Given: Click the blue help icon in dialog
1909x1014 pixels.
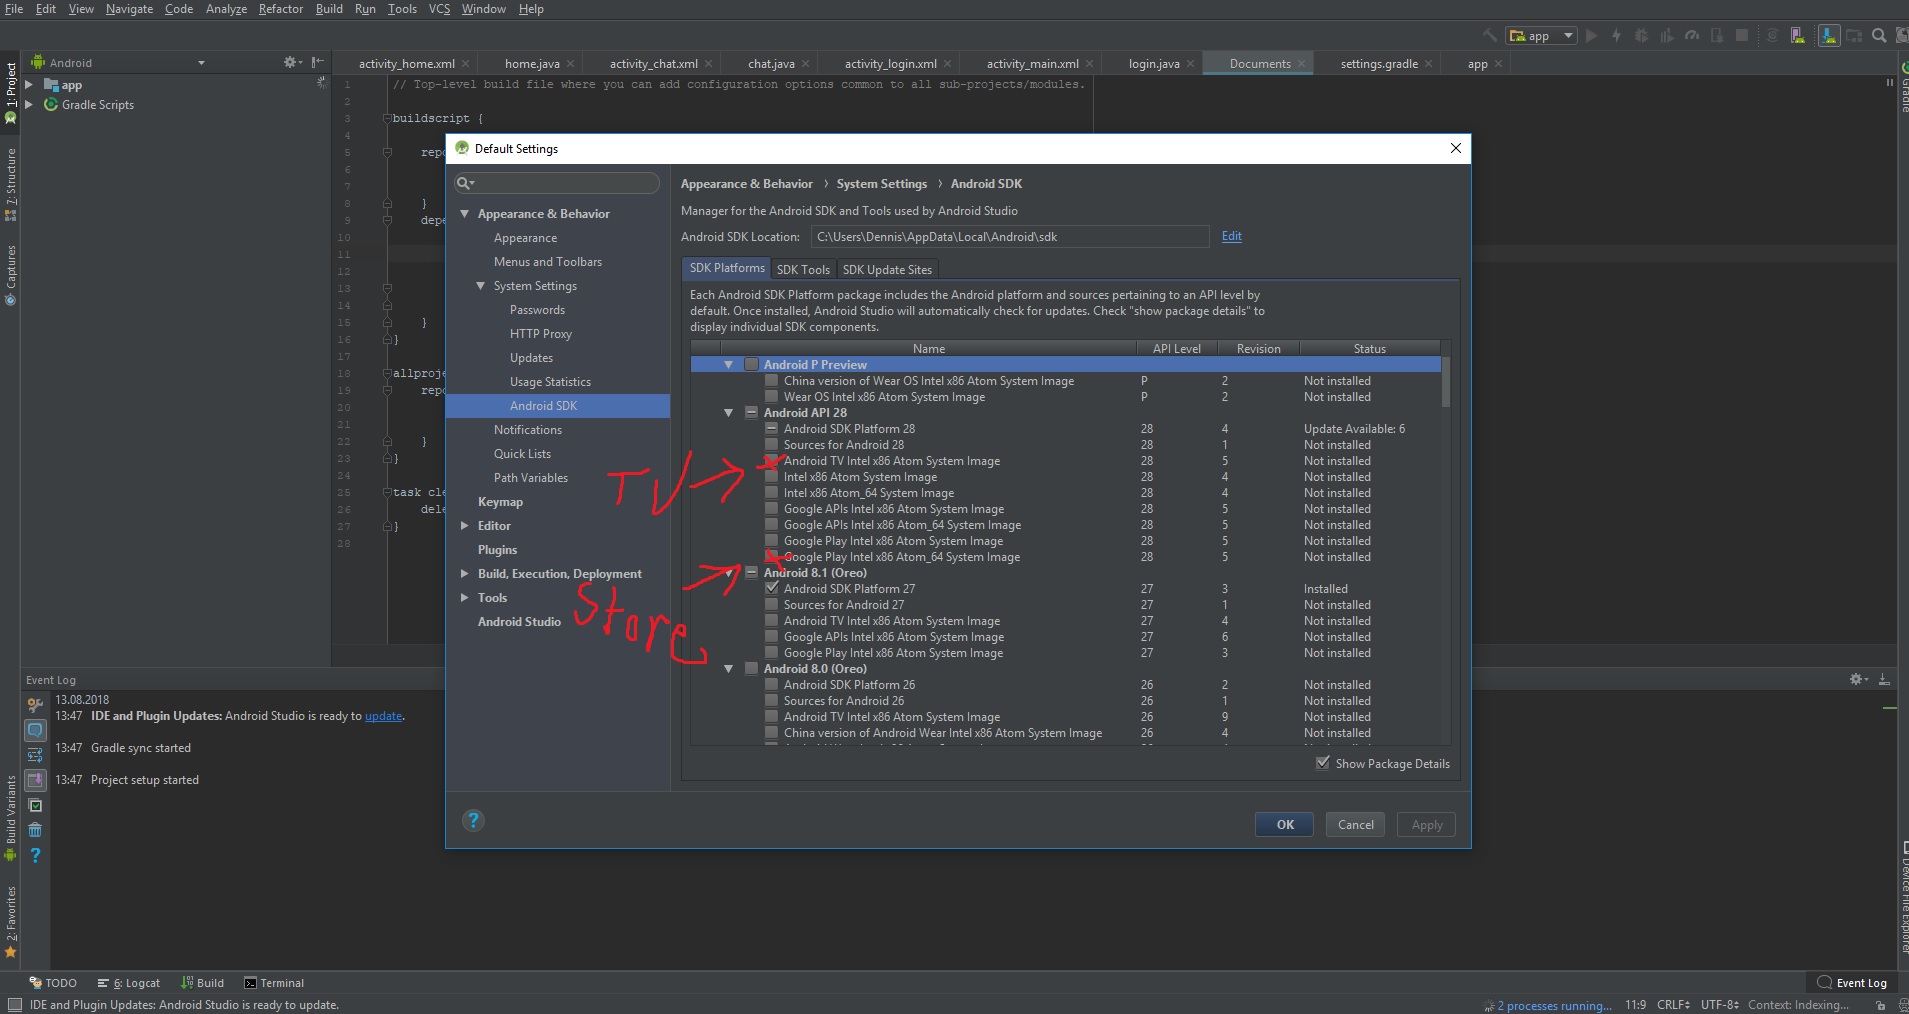Looking at the screenshot, I should (473, 821).
